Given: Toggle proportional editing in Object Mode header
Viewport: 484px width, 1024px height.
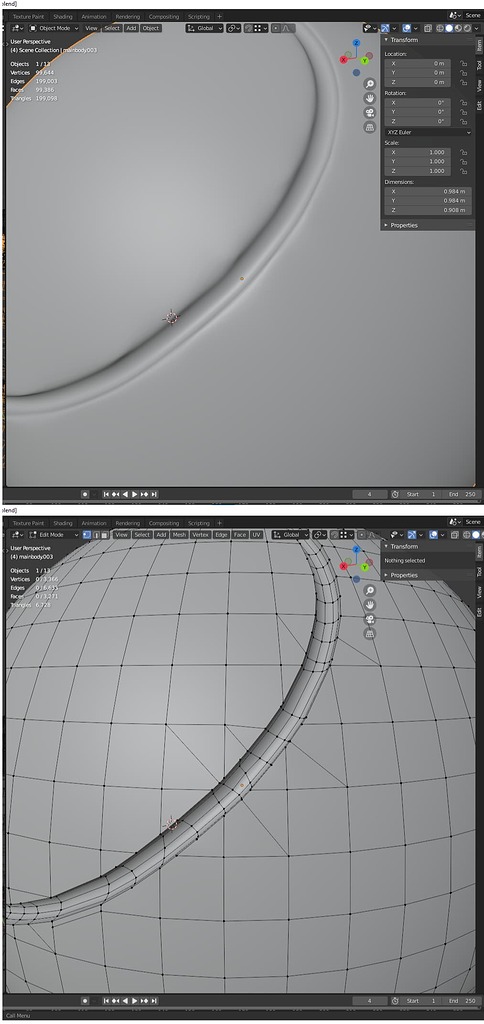Looking at the screenshot, I should (x=276, y=28).
